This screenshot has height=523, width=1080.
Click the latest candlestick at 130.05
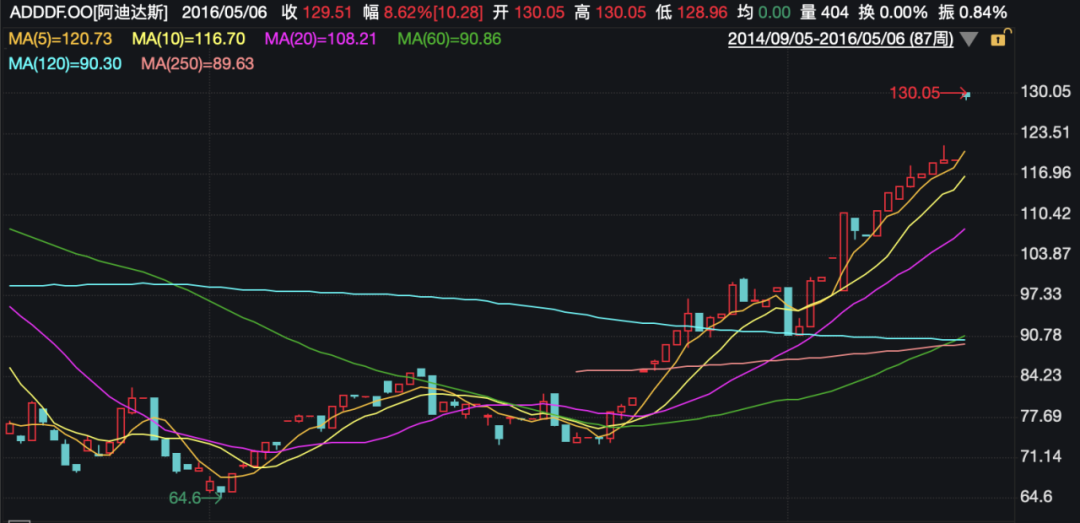pos(966,95)
